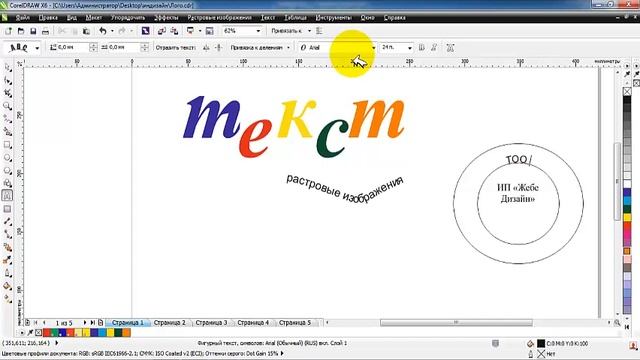The height and width of the screenshot is (360, 640).
Task: Open the Справка menu
Action: (x=394, y=18)
